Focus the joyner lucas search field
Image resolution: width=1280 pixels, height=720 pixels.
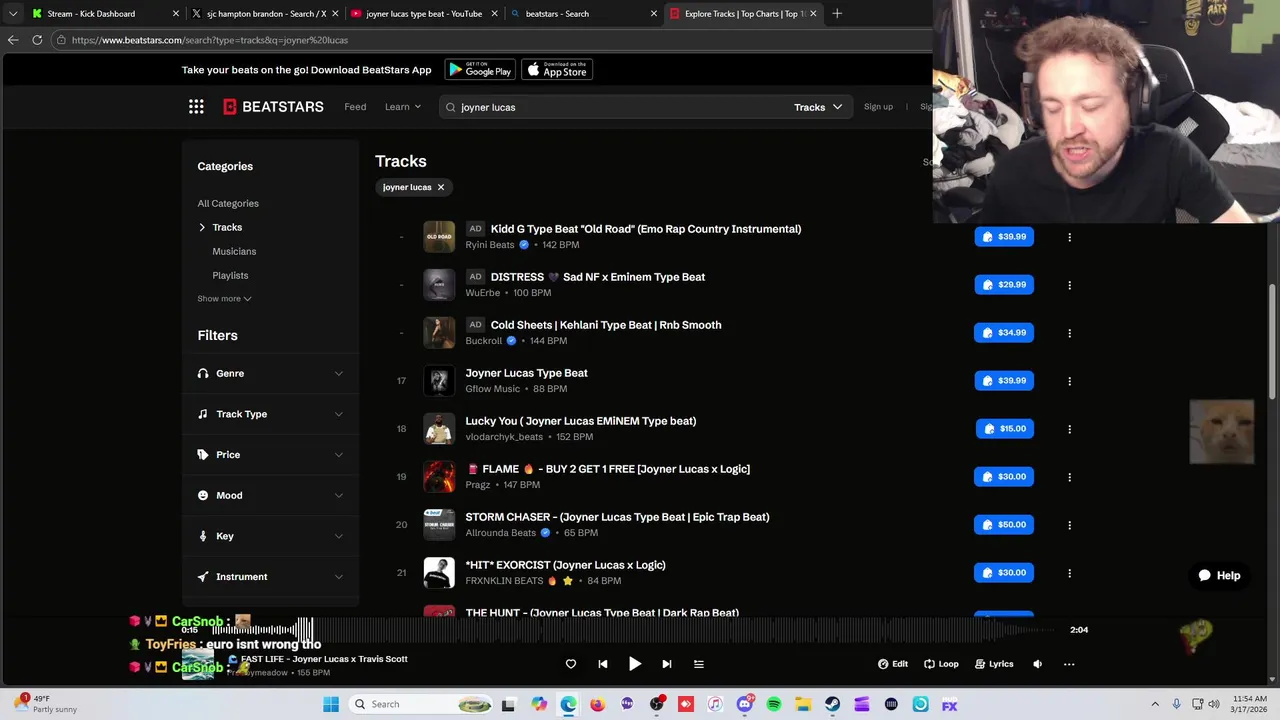pyautogui.click(x=615, y=107)
